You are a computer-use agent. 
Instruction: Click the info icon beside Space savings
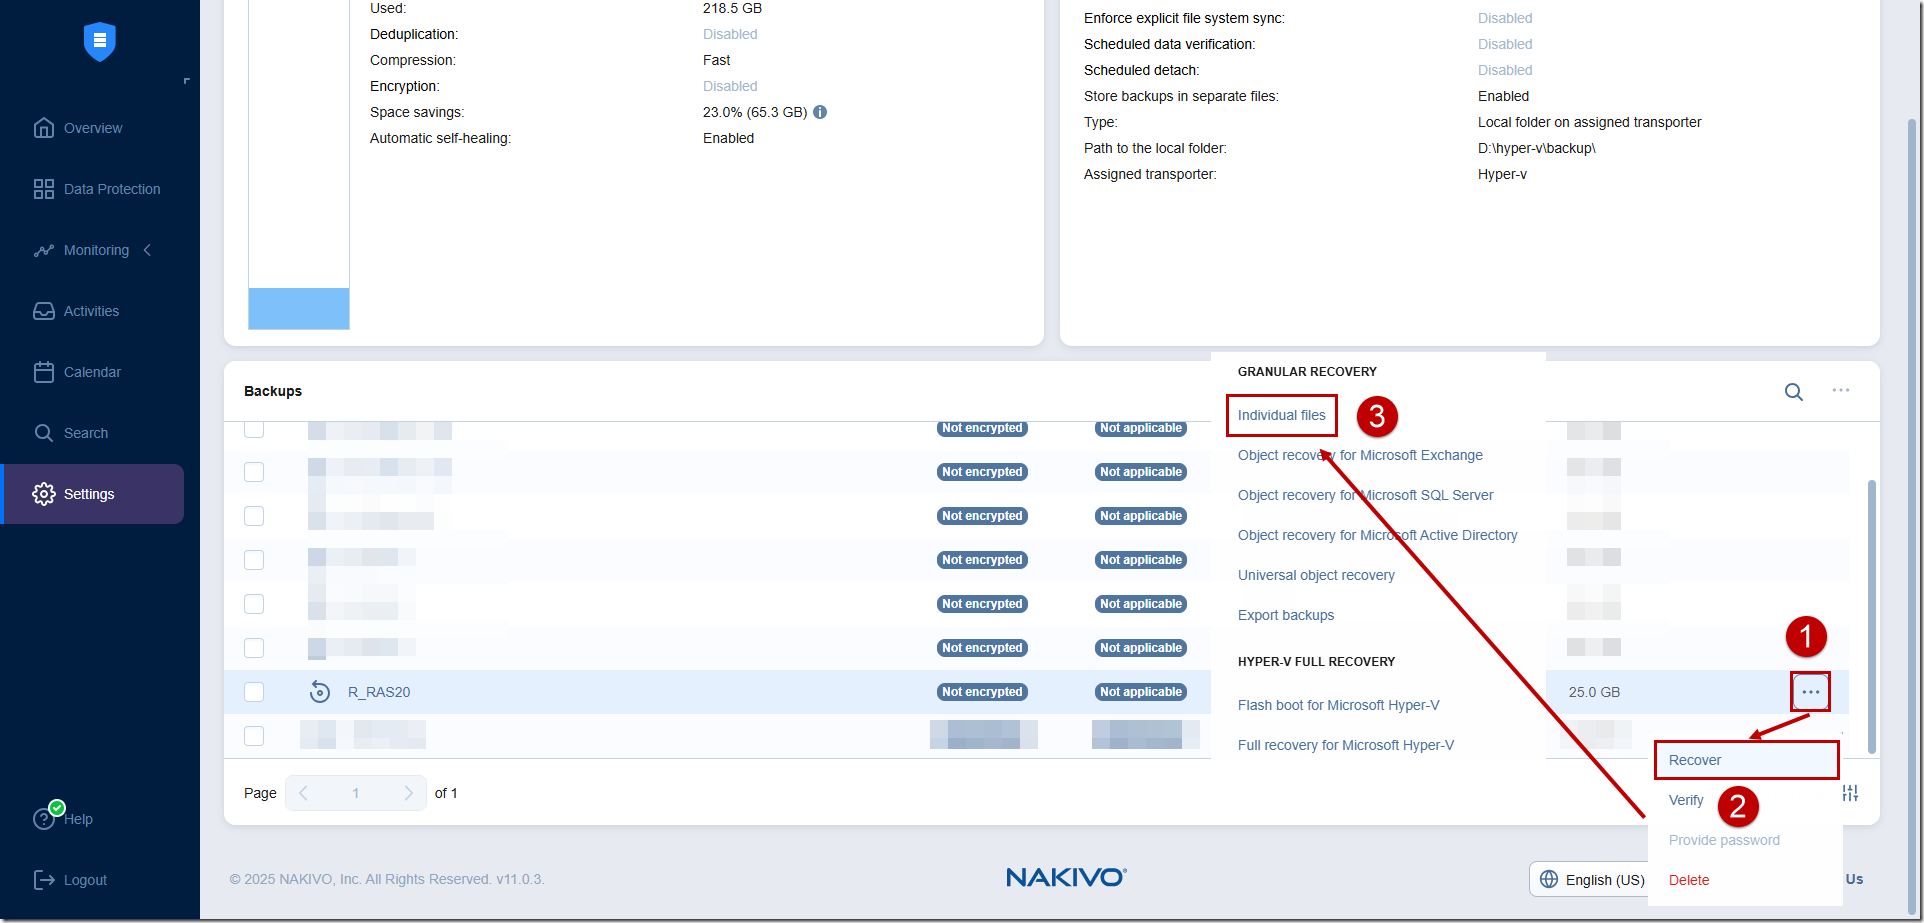click(x=820, y=112)
